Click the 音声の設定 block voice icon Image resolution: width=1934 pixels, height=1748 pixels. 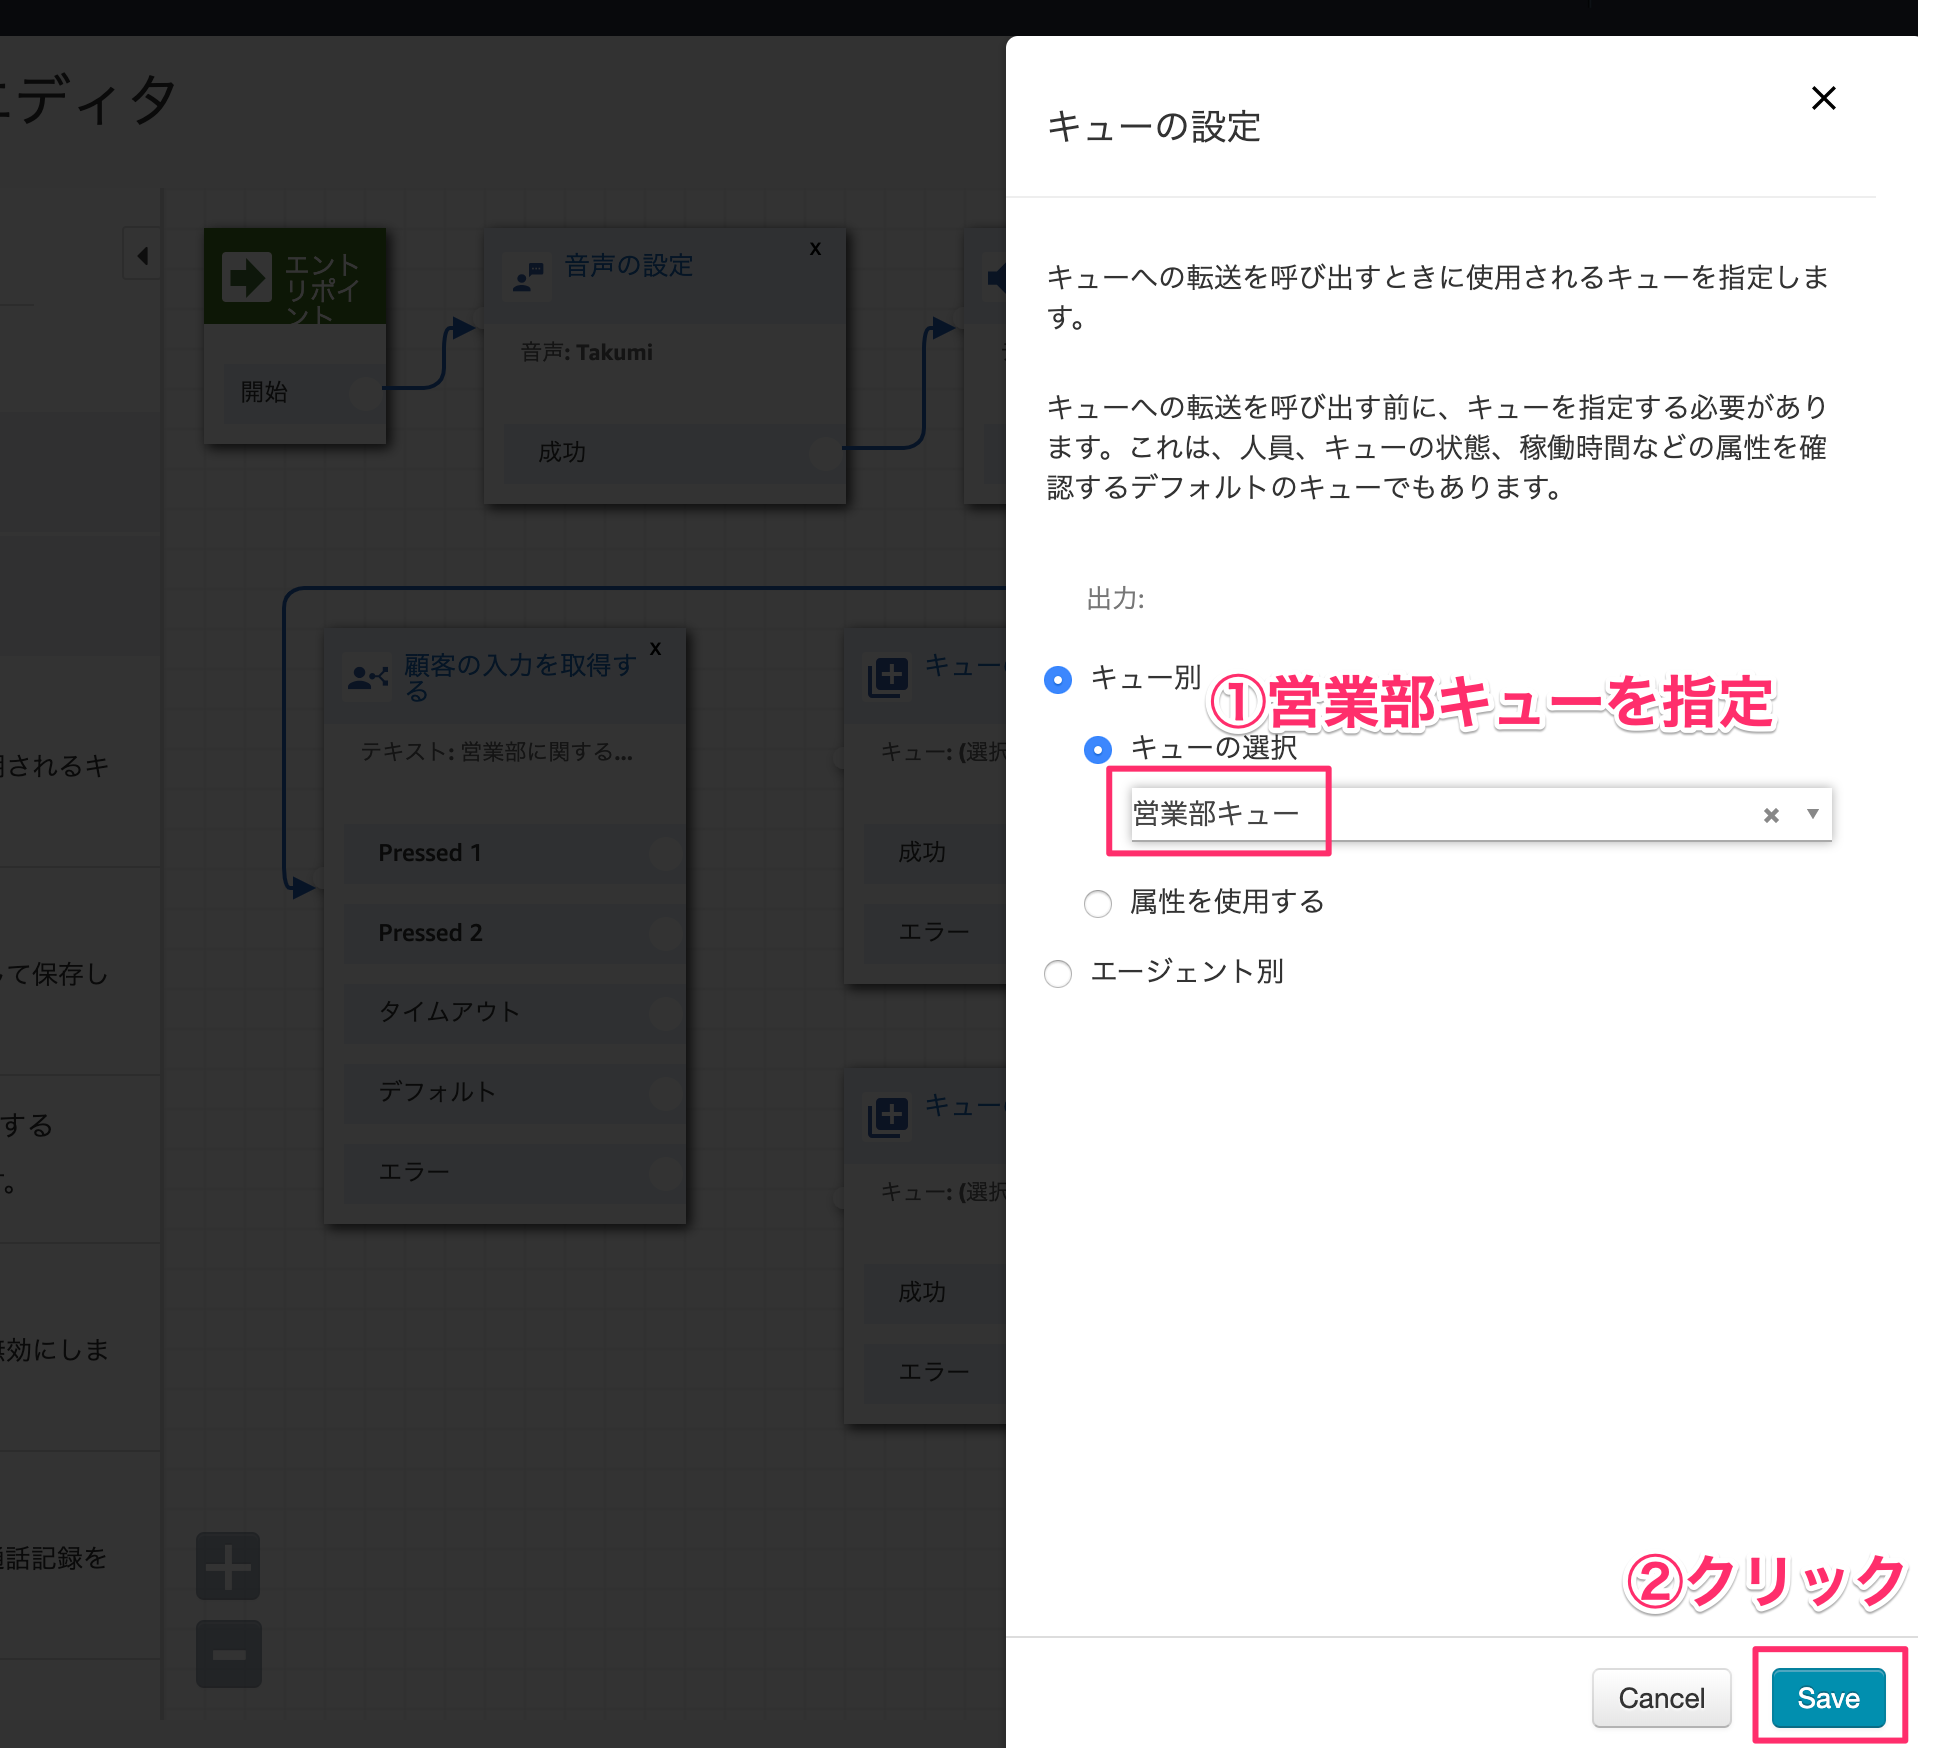528,277
